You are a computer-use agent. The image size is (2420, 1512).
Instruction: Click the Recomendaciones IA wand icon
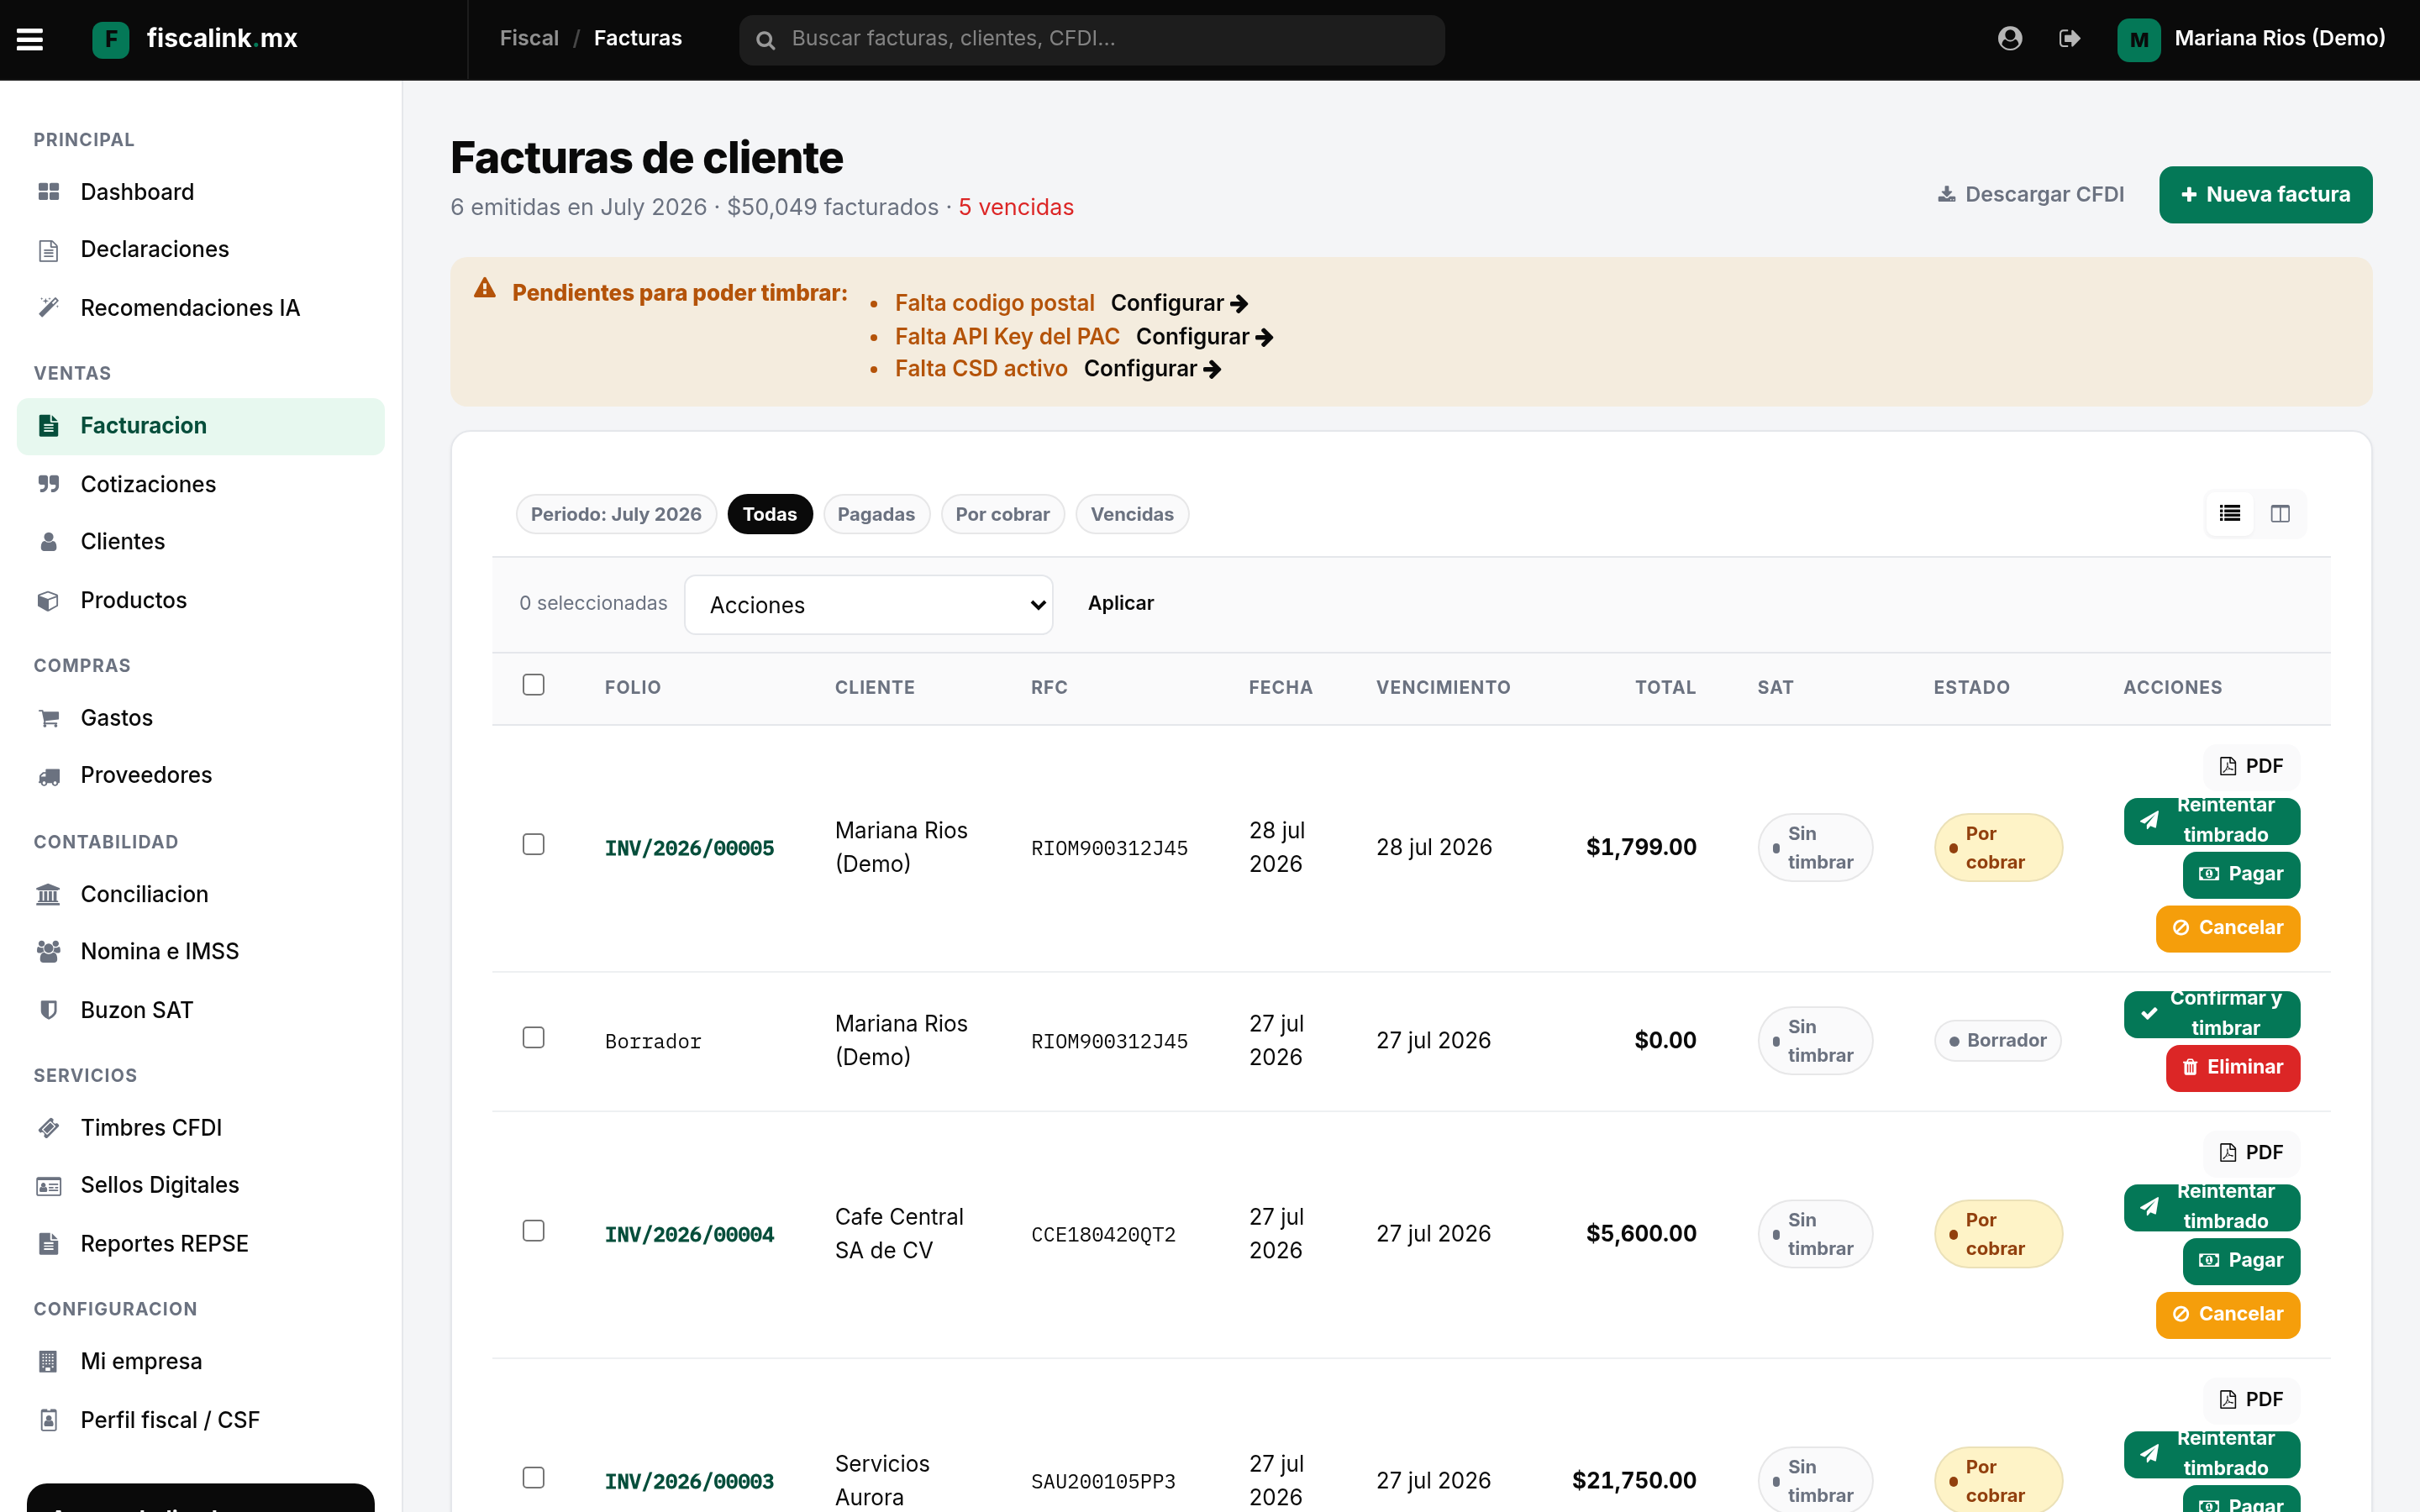click(48, 308)
